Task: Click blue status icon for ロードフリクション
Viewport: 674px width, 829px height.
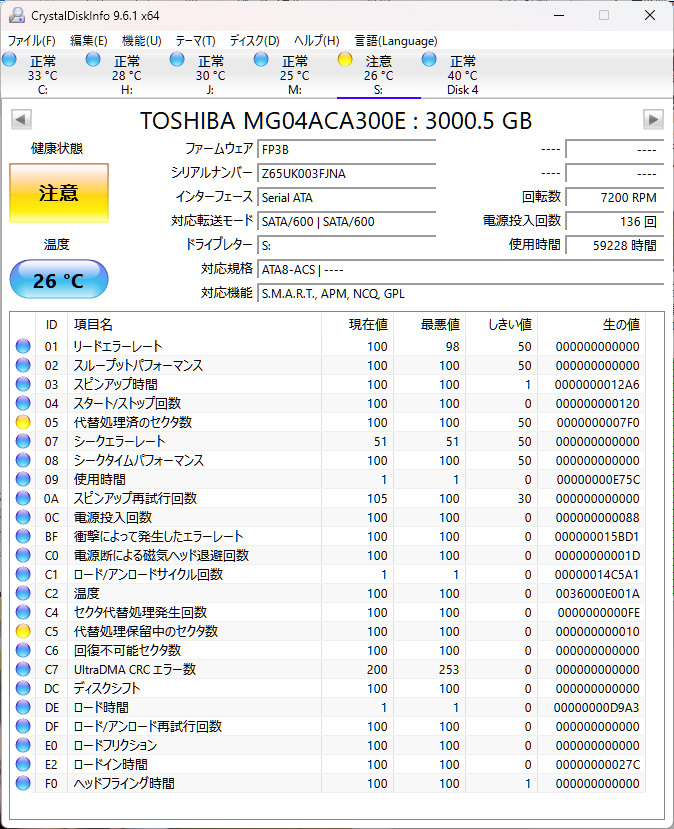Action: coord(23,745)
